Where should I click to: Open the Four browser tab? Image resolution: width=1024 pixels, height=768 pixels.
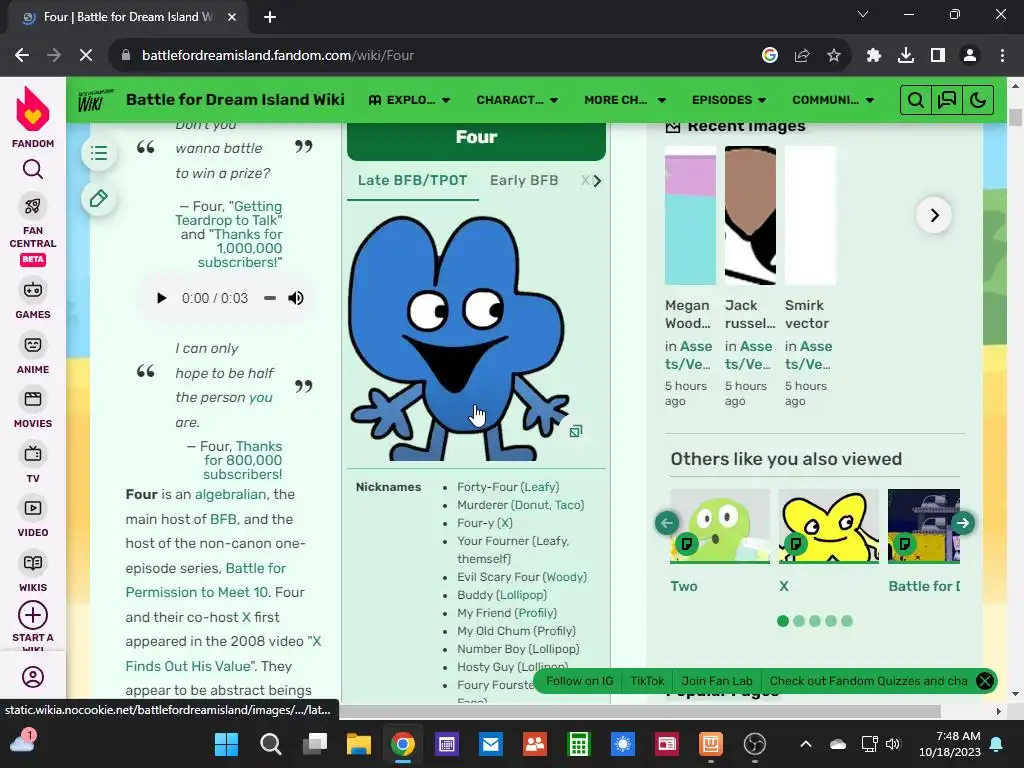click(127, 17)
